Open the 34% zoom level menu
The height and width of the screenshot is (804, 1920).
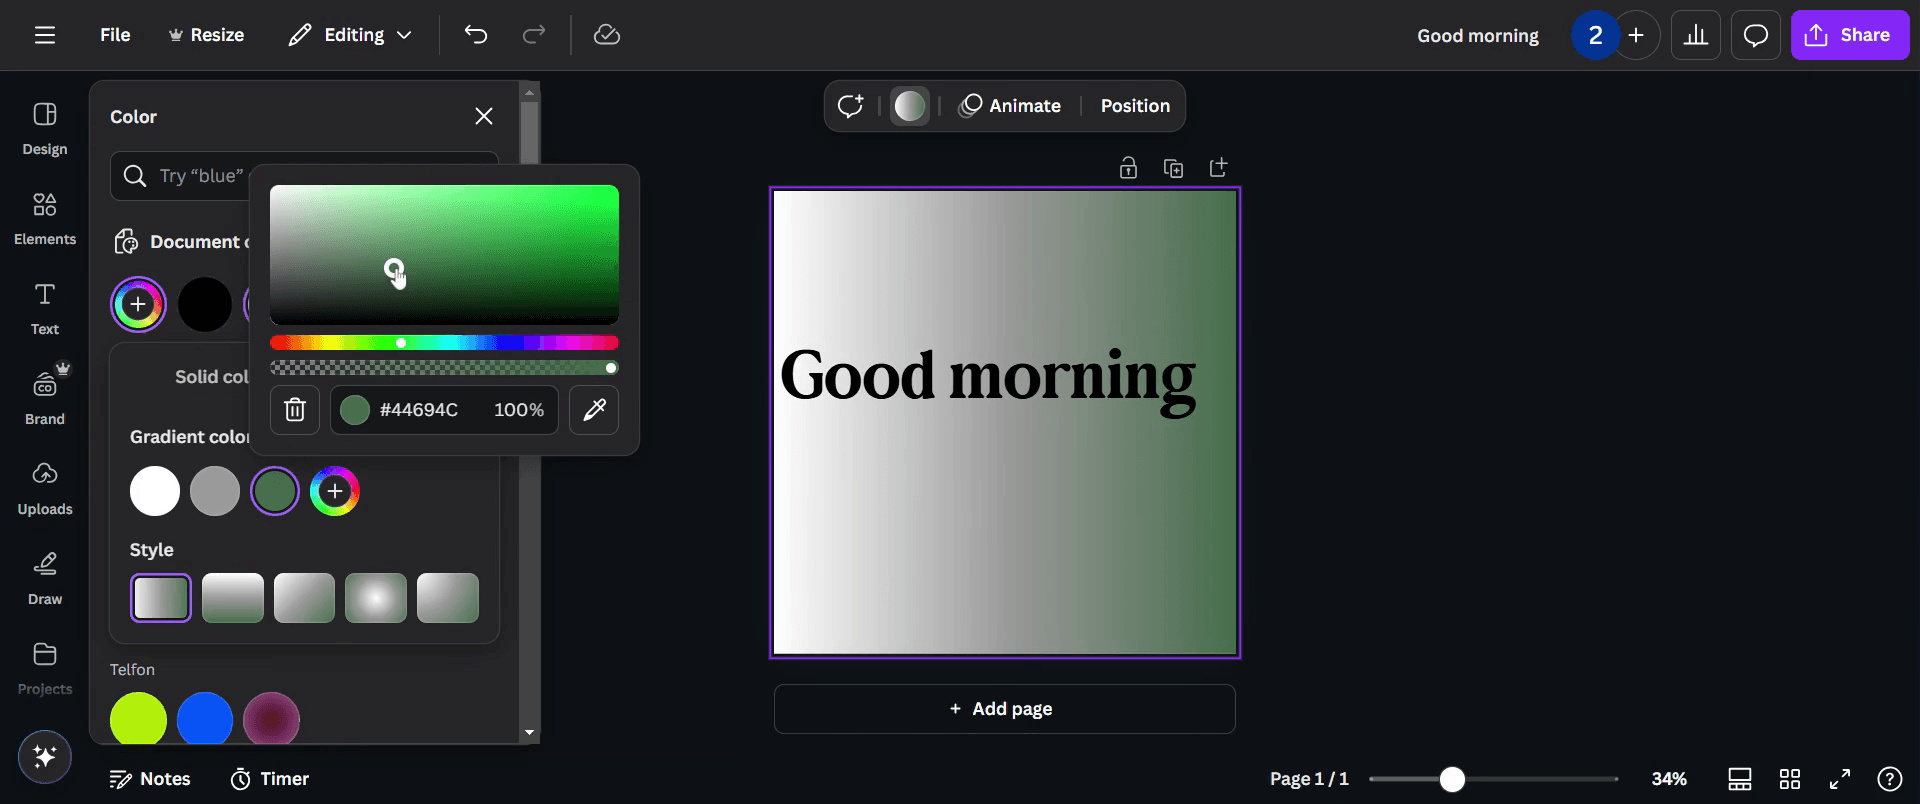coord(1669,779)
